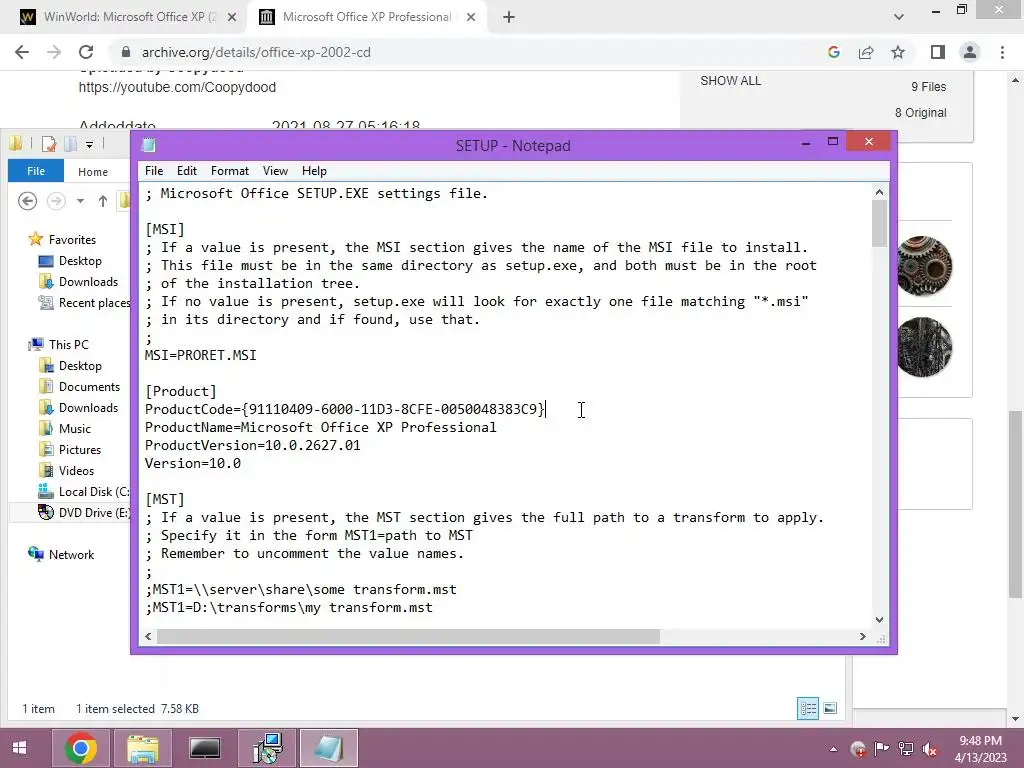Open Pictures folder under This PC

point(80,450)
